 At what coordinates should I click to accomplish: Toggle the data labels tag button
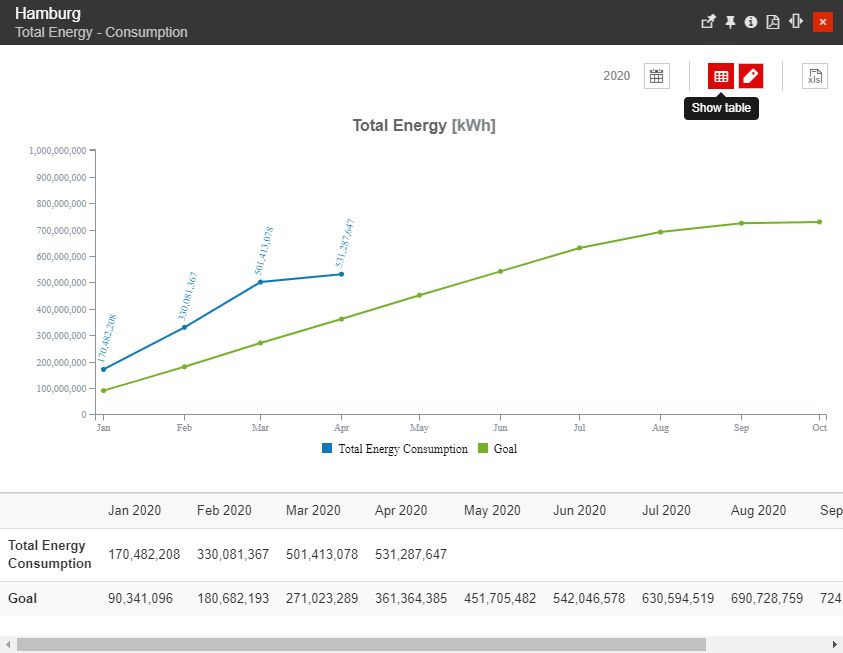click(751, 76)
